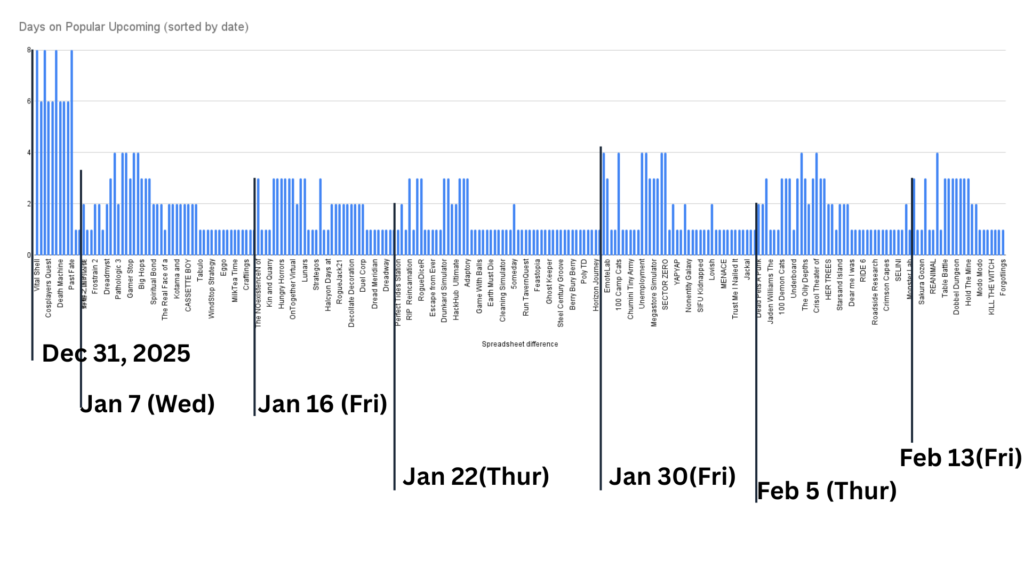Click the 'Vital Shell' x-axis label
The image size is (1024, 576).
point(37,277)
